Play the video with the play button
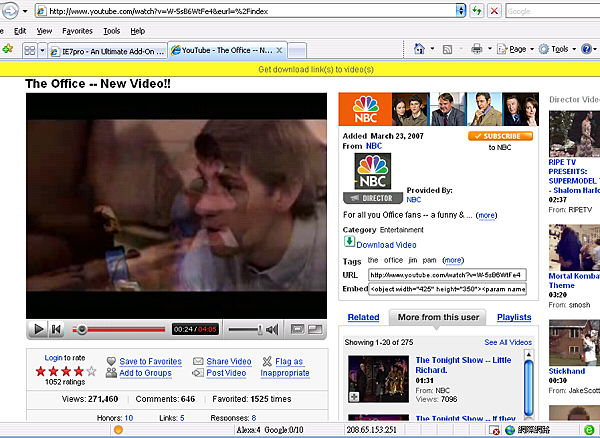The image size is (600, 438). pos(38,329)
